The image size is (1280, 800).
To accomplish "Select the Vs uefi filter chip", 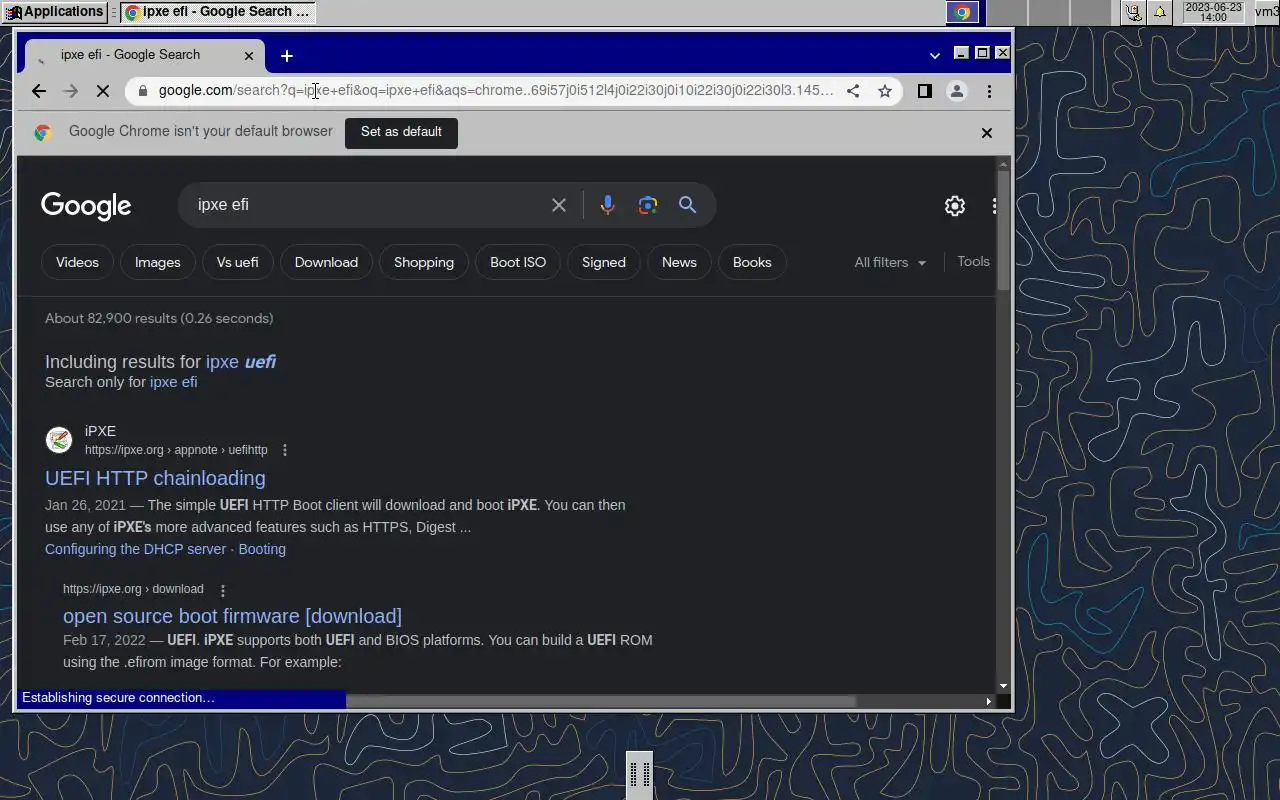I will pyautogui.click(x=237, y=262).
